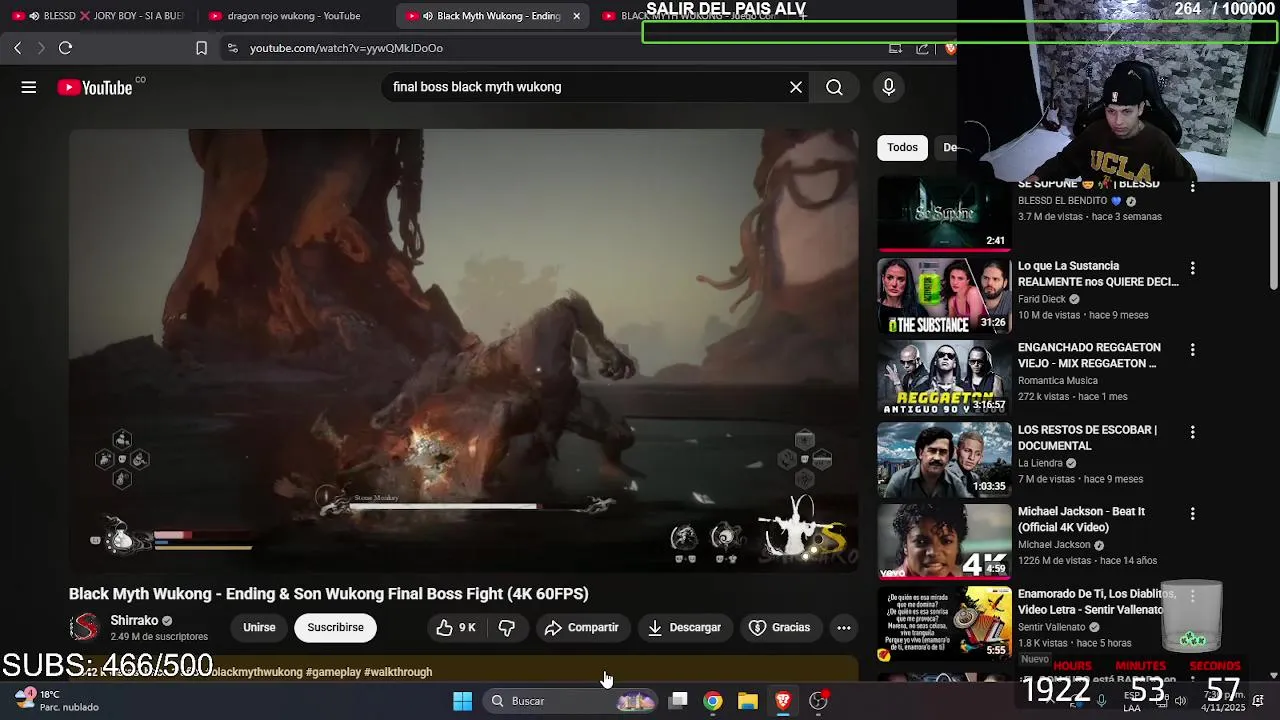Bookmark this page in the browser
Viewport: 1280px width, 720px height.
click(201, 48)
